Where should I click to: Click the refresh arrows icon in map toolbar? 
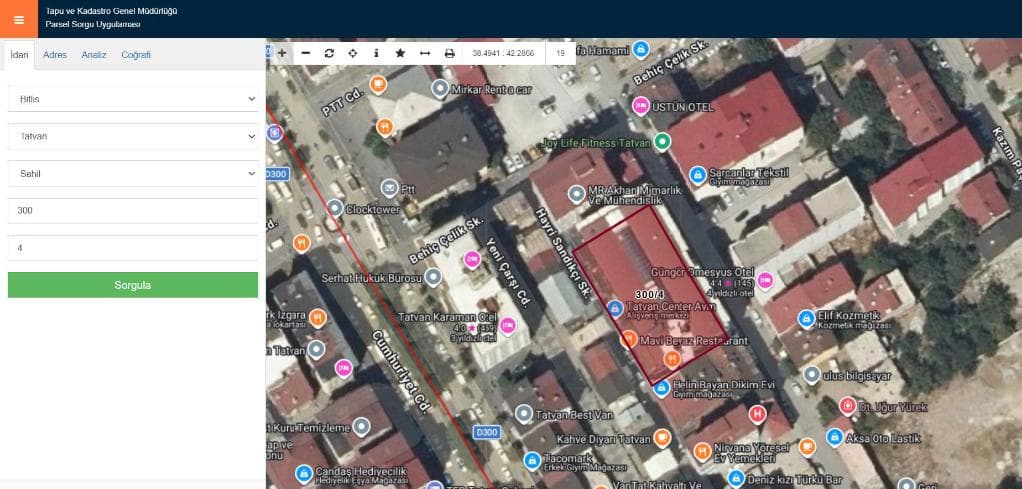(x=329, y=53)
